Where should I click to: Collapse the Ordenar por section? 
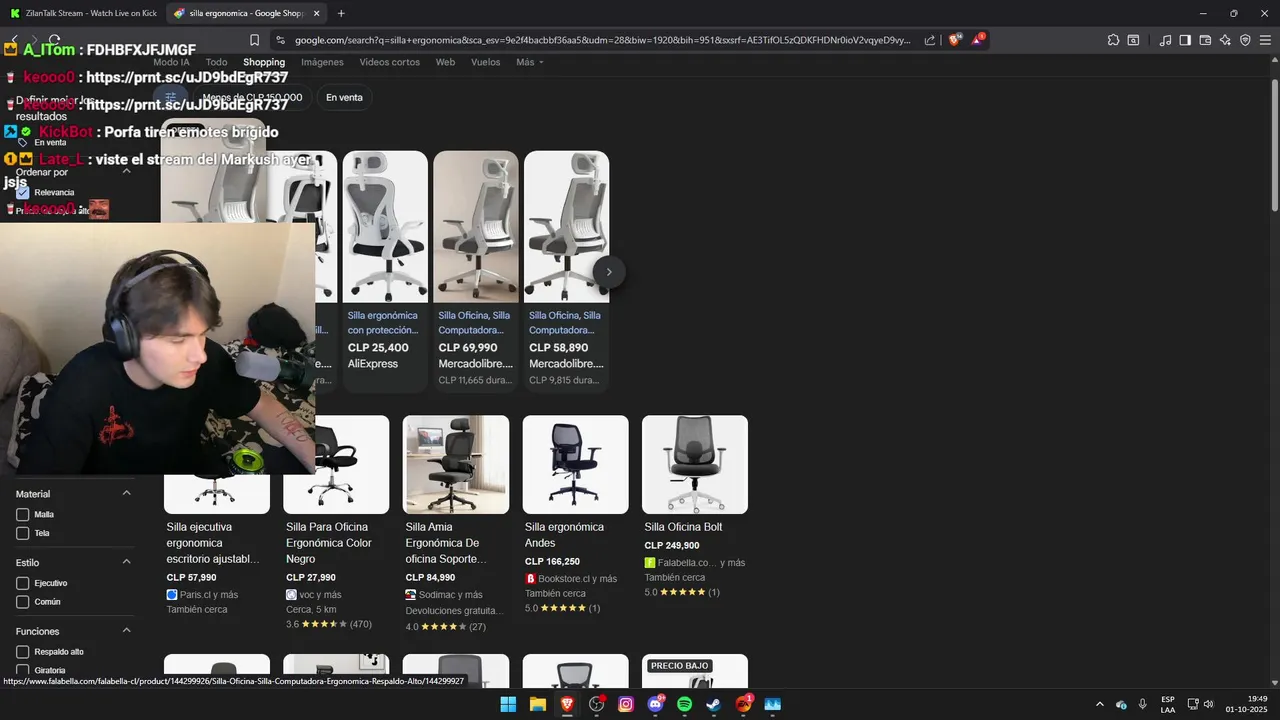point(127,171)
